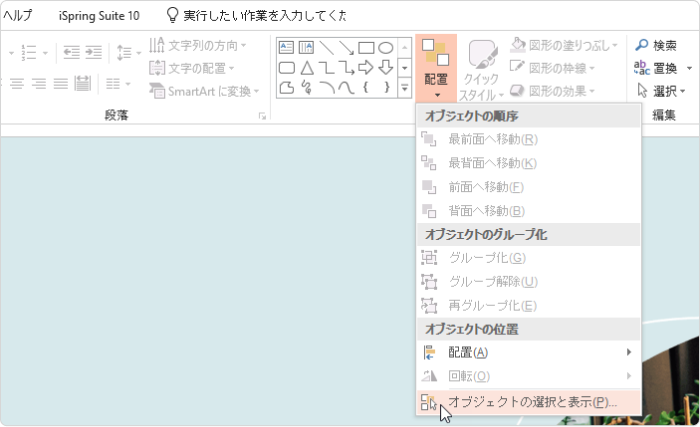Screen dimensions: 700x427
Task: Select the triangle shape
Action: coord(307,68)
